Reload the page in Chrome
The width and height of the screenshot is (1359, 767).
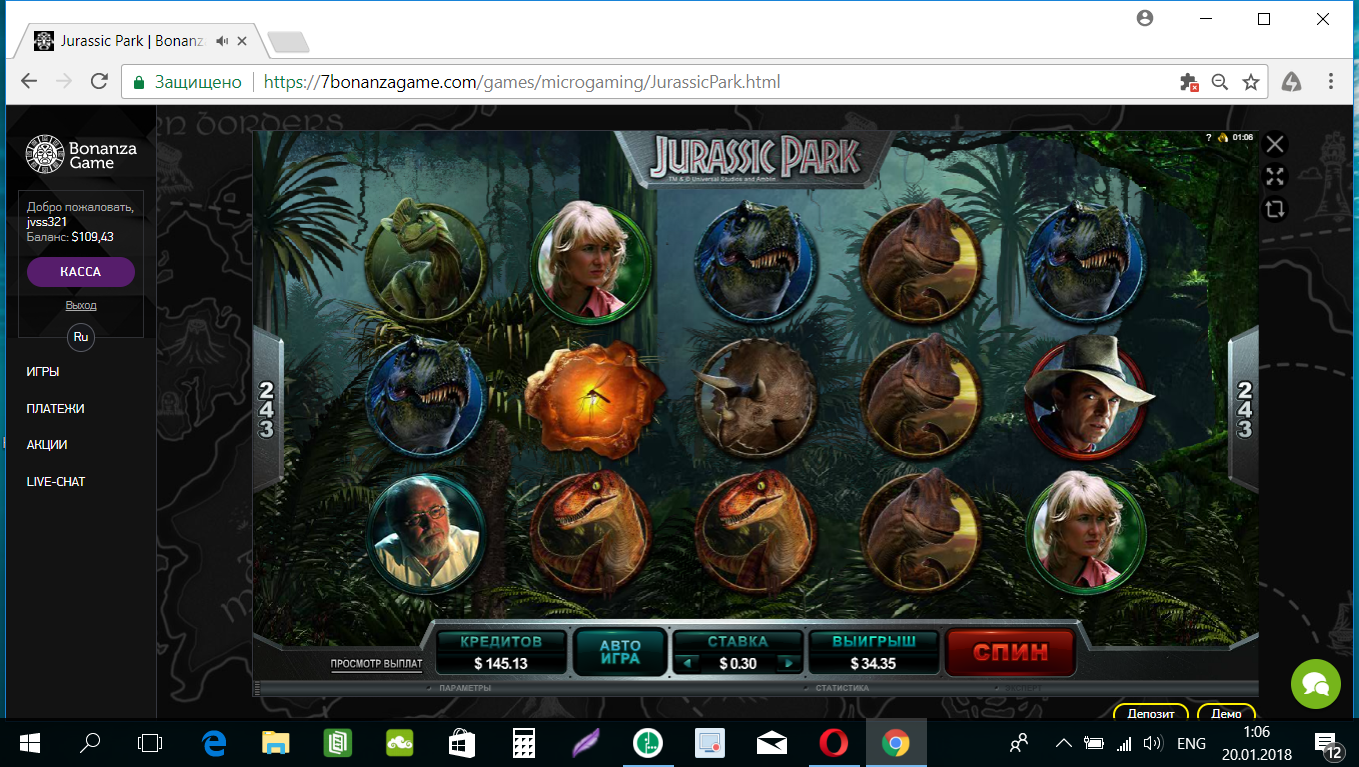coord(99,82)
